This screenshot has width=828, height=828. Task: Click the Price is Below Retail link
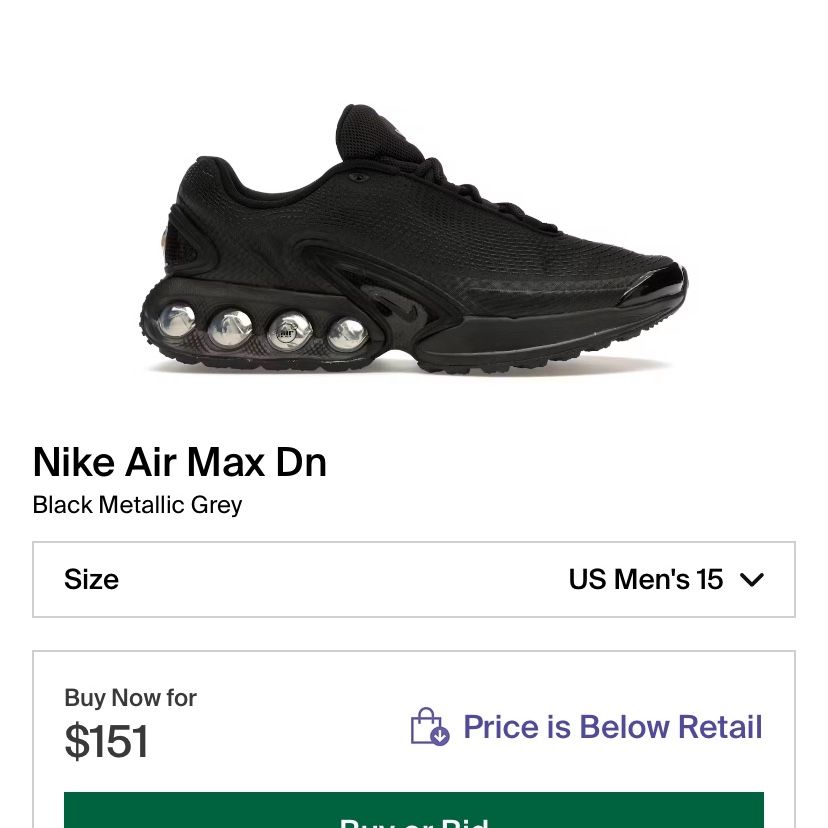click(x=613, y=727)
